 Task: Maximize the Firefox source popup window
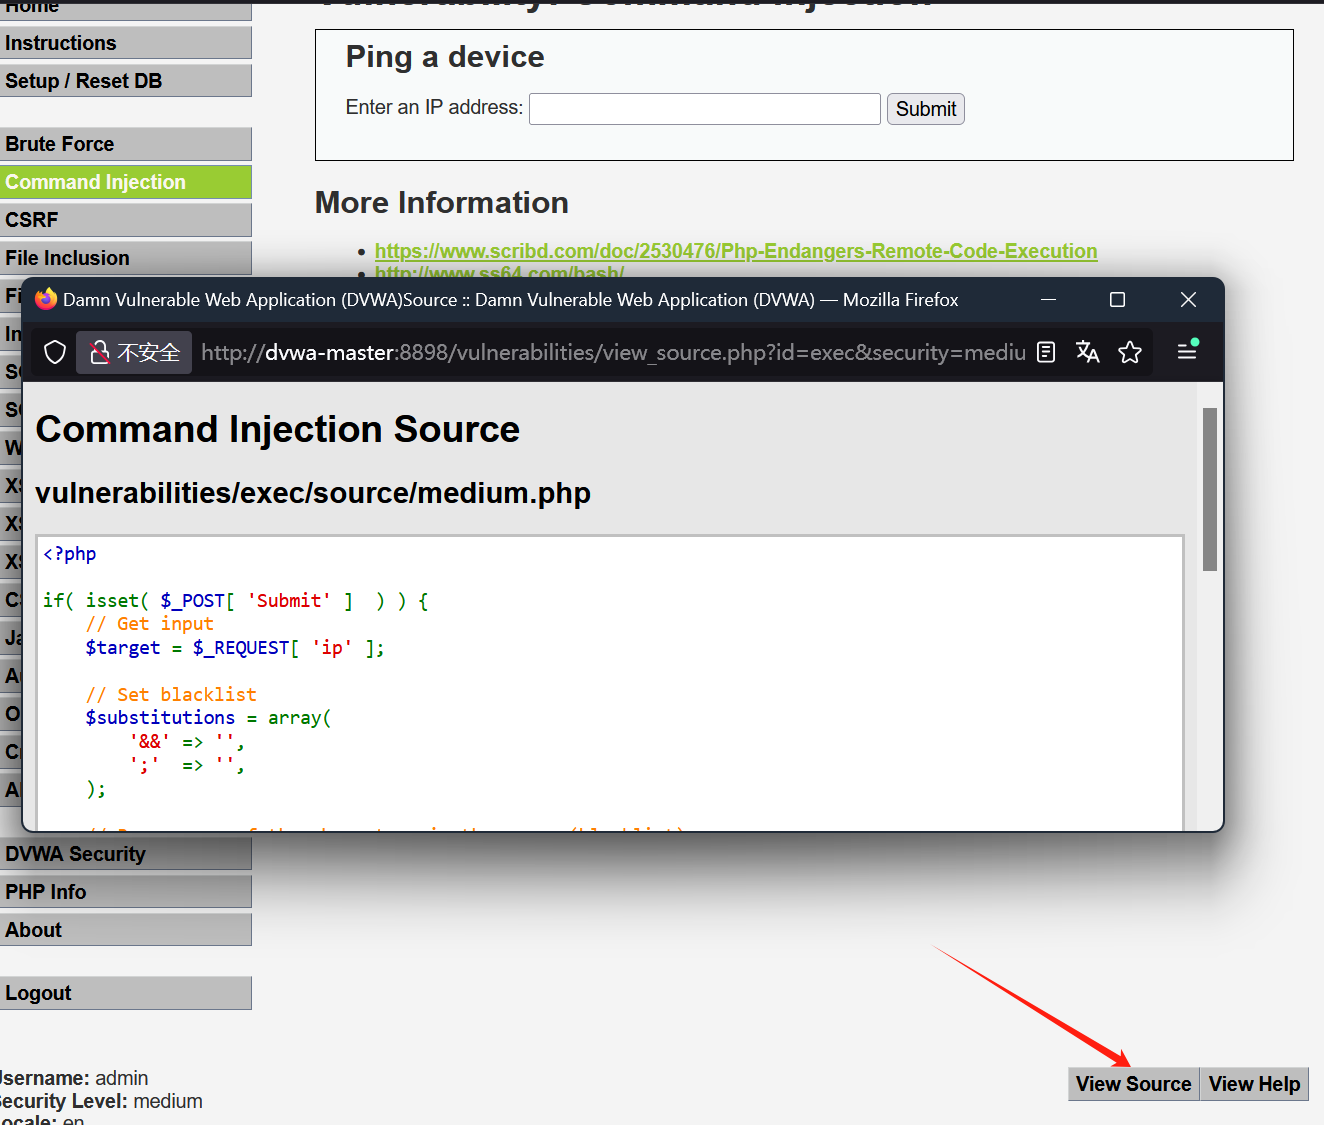(1117, 299)
